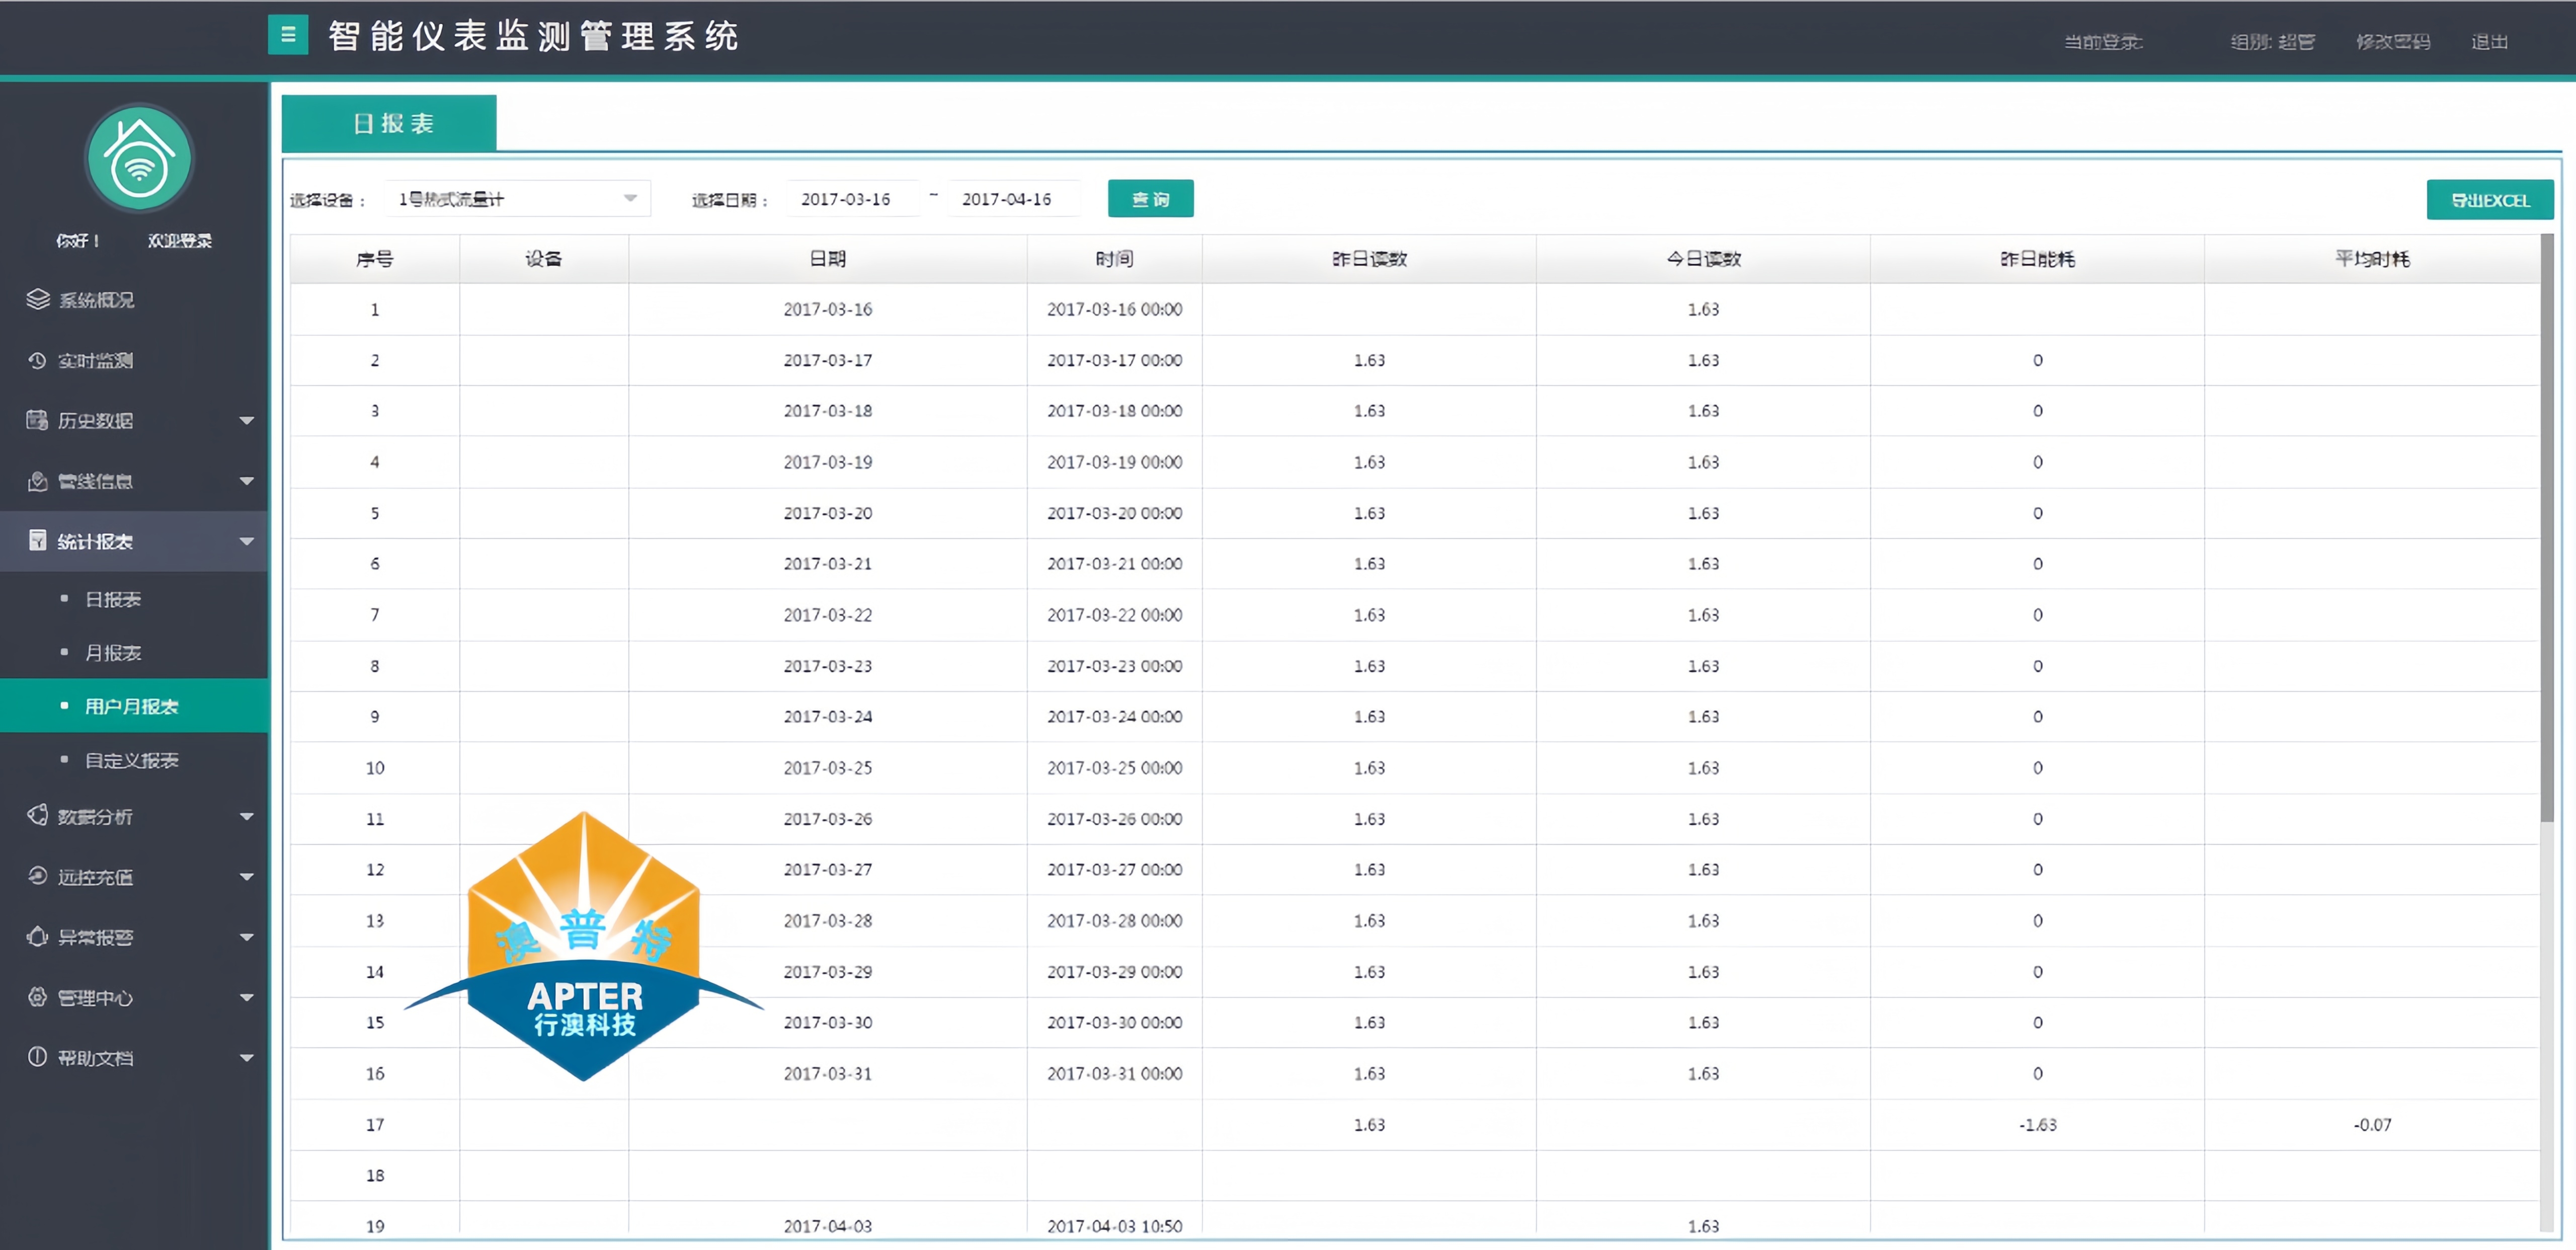Open 系统概况 menu item
The height and width of the screenshot is (1250, 2576).
pos(134,299)
